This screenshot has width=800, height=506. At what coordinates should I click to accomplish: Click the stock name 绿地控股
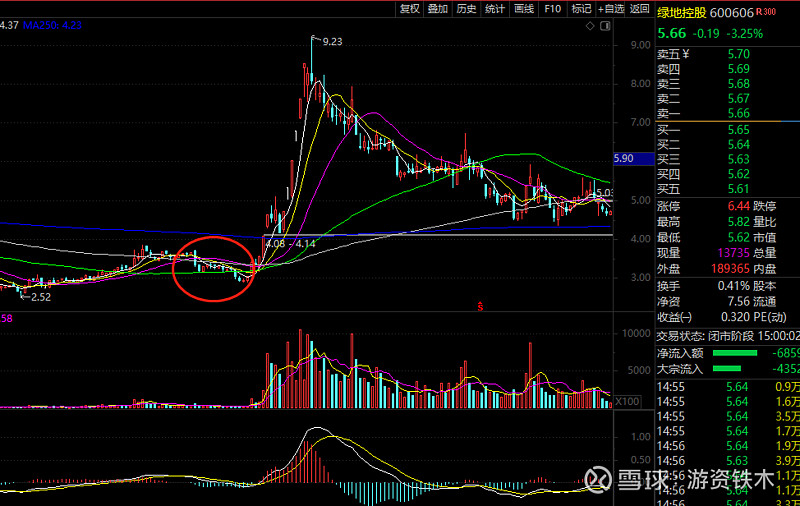point(682,13)
